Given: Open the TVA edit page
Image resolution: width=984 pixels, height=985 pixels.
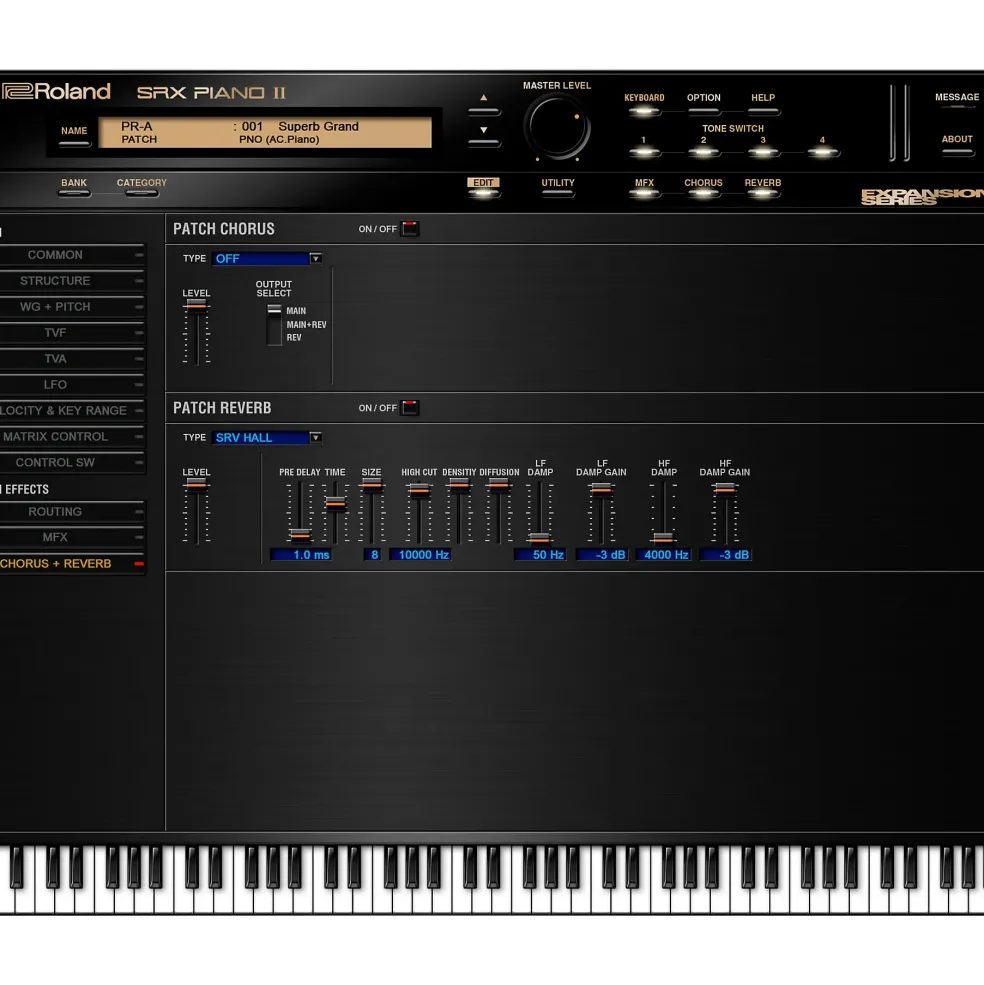Looking at the screenshot, I should (x=72, y=359).
